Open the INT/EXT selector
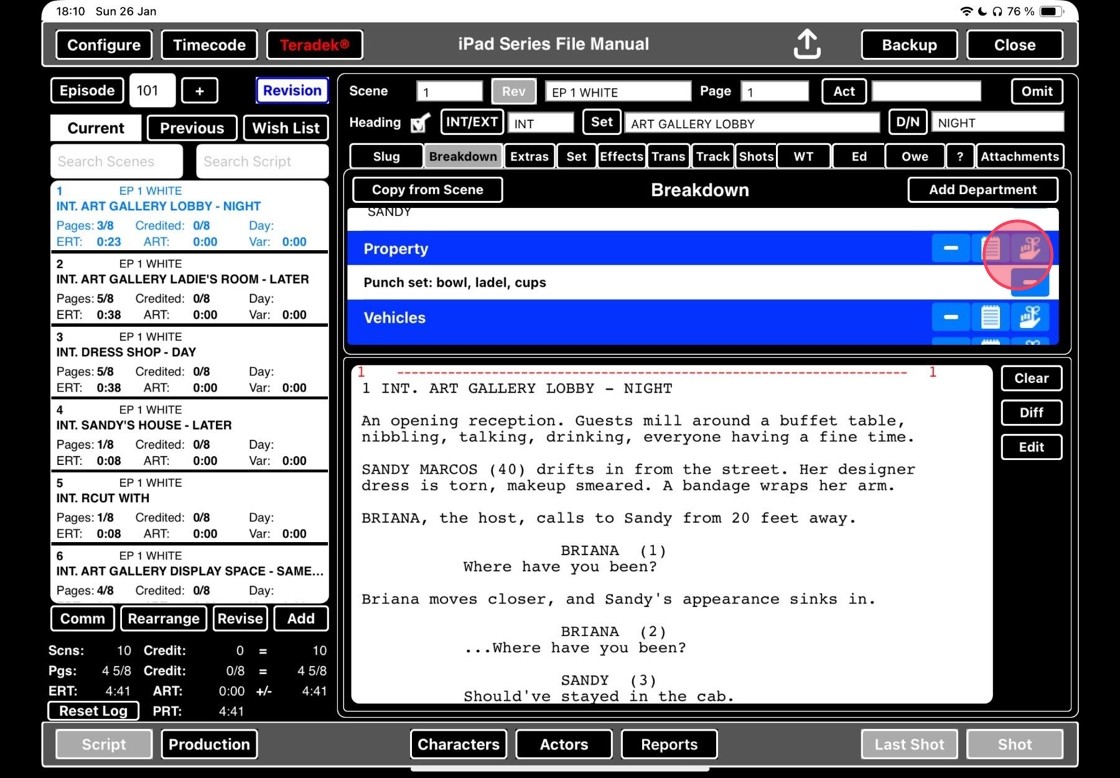The image size is (1120, 778). click(x=472, y=122)
